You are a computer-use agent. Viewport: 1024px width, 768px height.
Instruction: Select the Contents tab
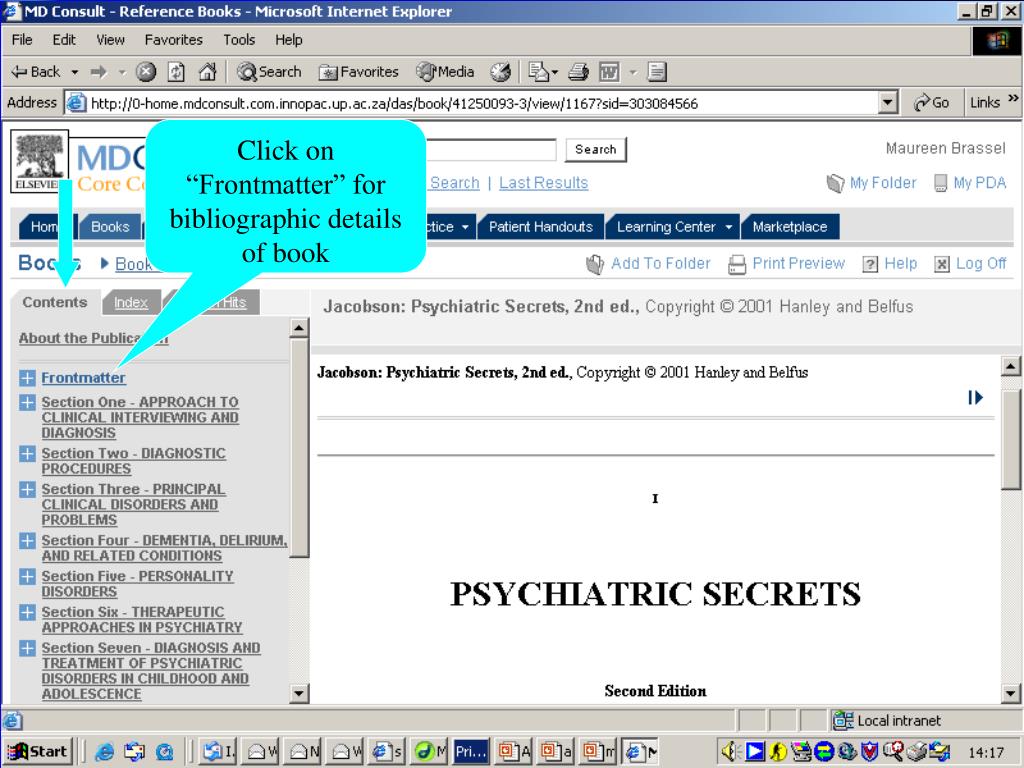55,302
